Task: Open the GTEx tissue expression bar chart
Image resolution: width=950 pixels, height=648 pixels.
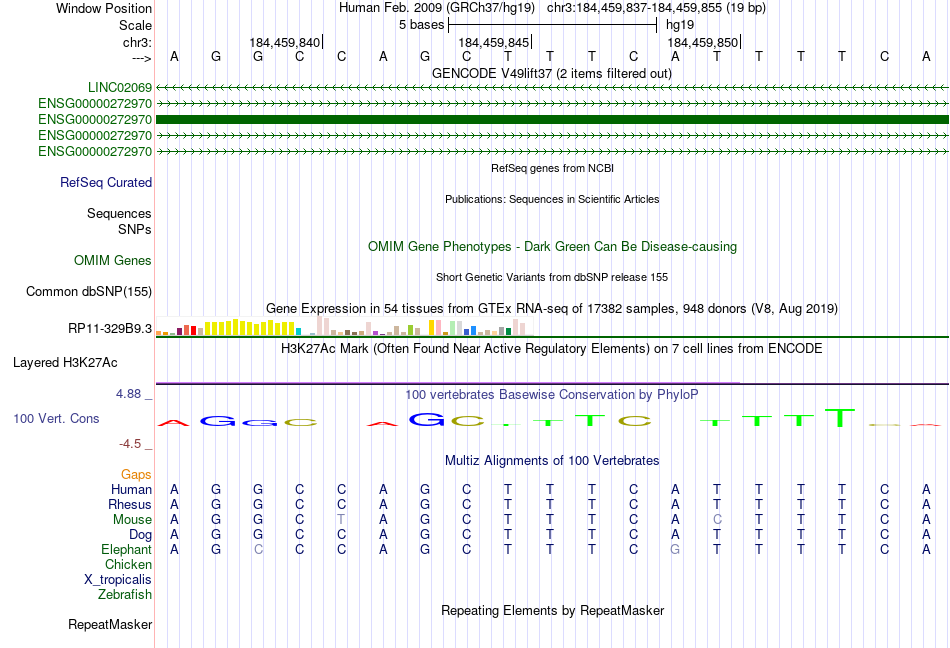Action: click(x=344, y=326)
